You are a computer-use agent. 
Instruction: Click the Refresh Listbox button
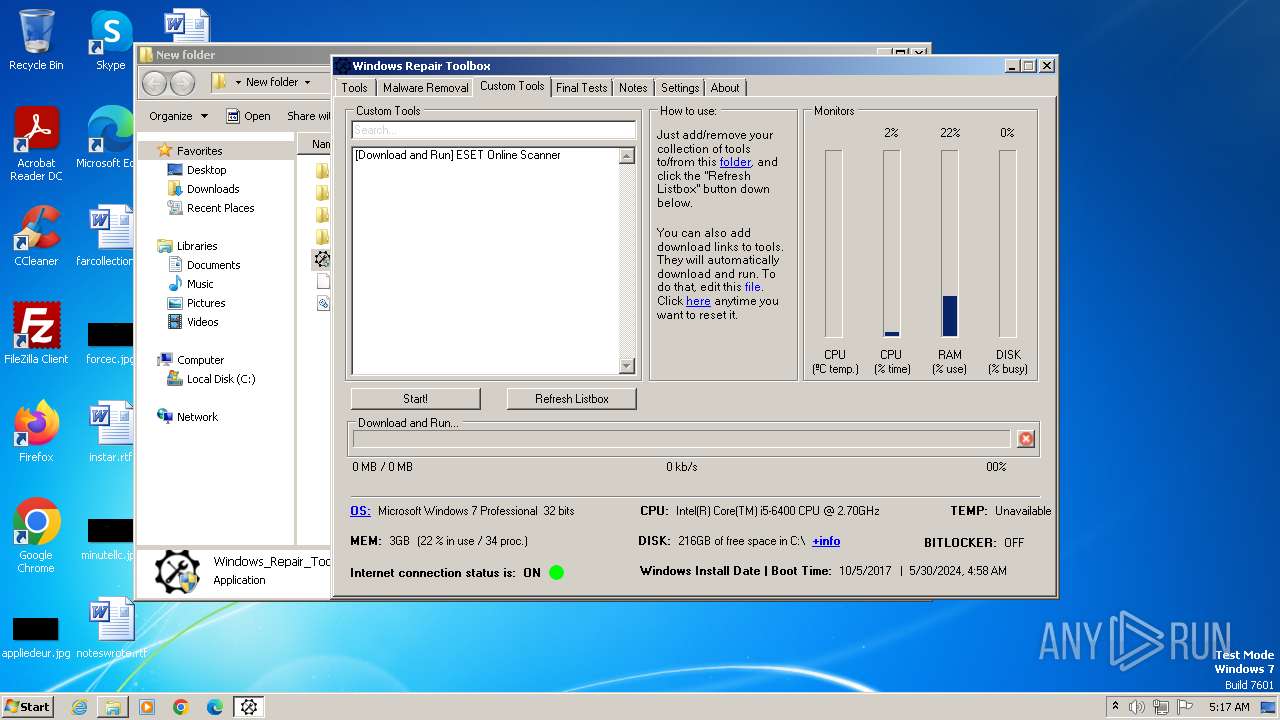point(572,399)
